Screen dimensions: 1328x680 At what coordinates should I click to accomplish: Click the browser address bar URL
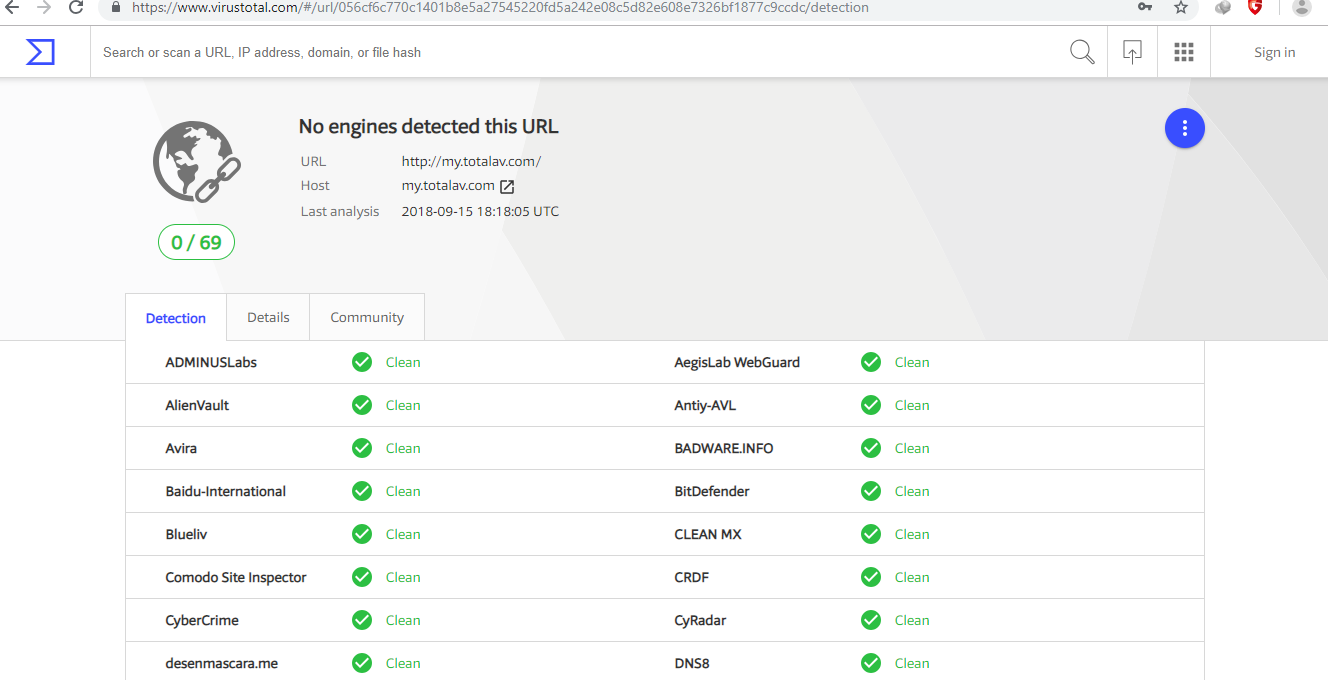click(x=500, y=7)
